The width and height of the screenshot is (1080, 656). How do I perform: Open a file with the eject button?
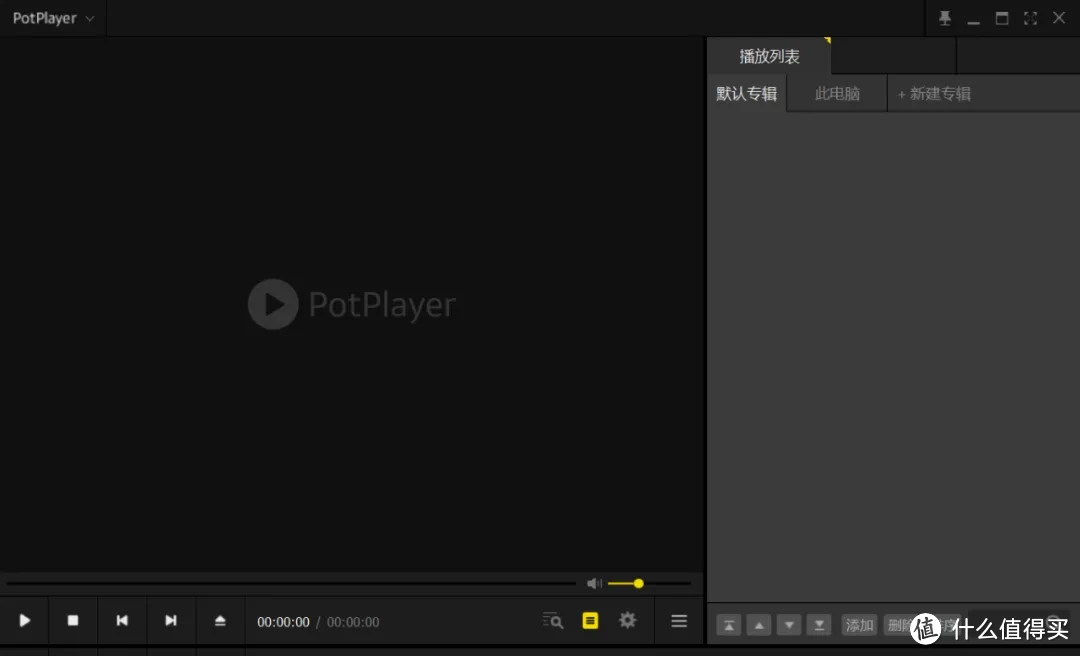coord(220,621)
